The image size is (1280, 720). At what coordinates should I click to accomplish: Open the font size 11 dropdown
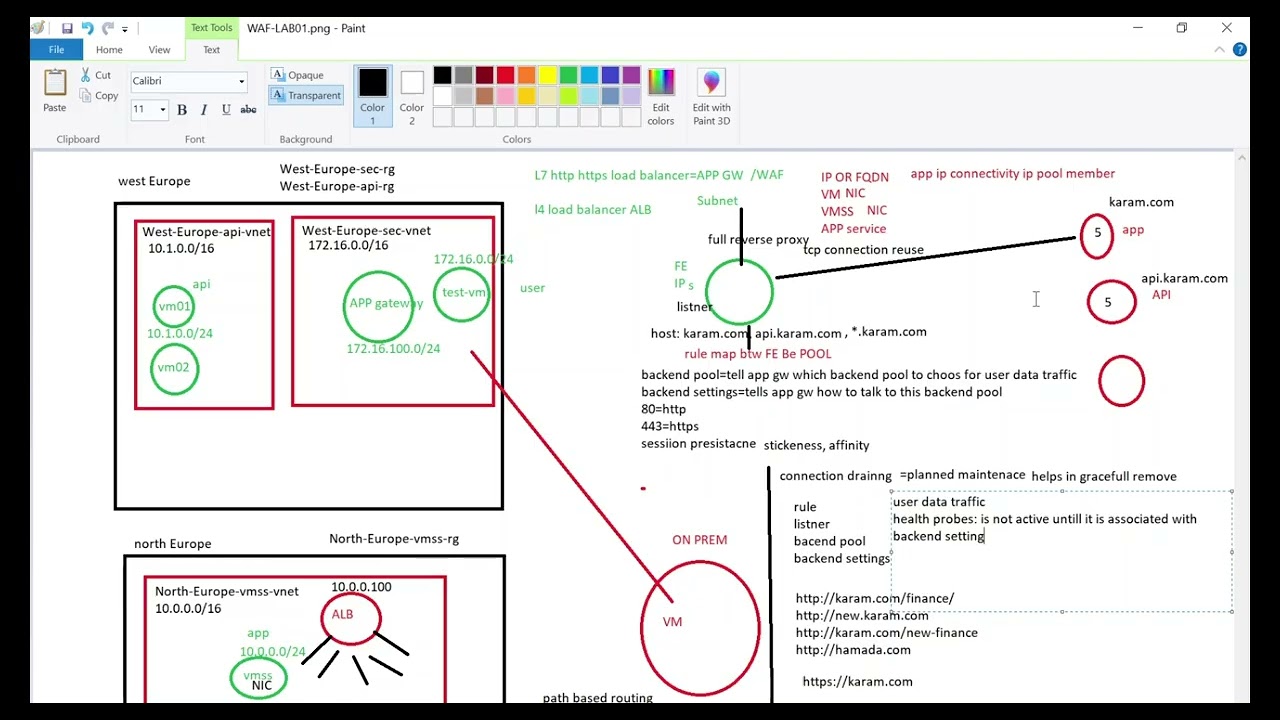click(x=163, y=109)
